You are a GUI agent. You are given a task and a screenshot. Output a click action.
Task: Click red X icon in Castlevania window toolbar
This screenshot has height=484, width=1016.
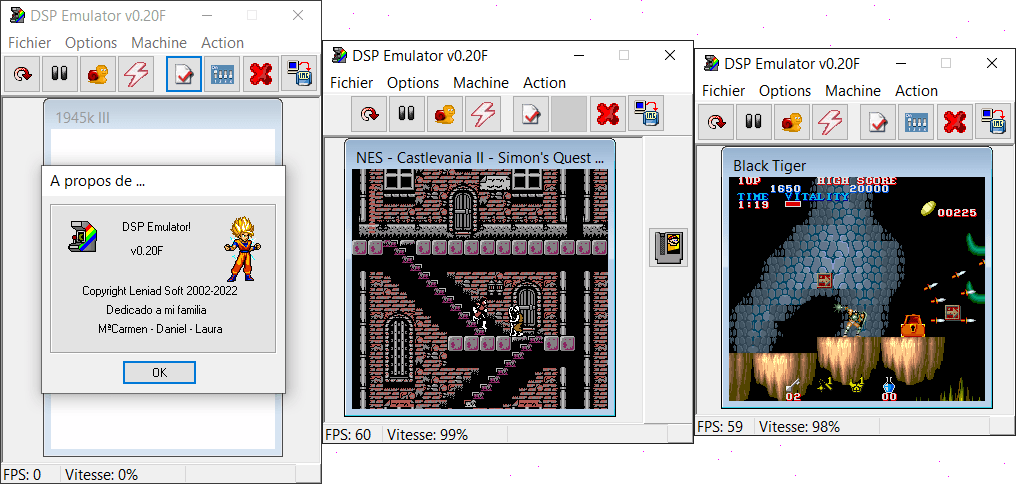click(607, 114)
